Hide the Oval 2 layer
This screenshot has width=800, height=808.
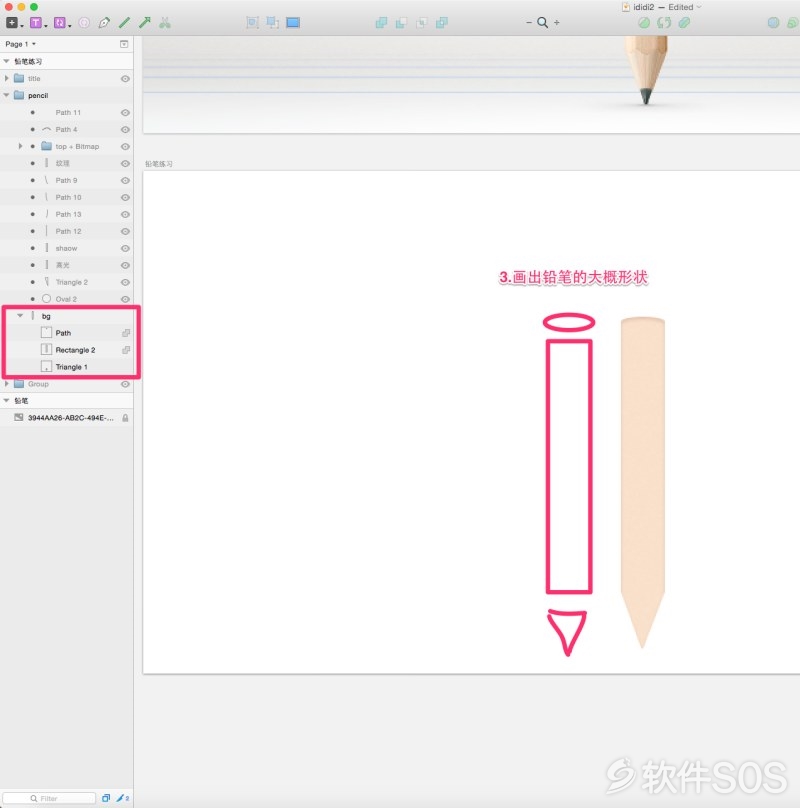(125, 299)
